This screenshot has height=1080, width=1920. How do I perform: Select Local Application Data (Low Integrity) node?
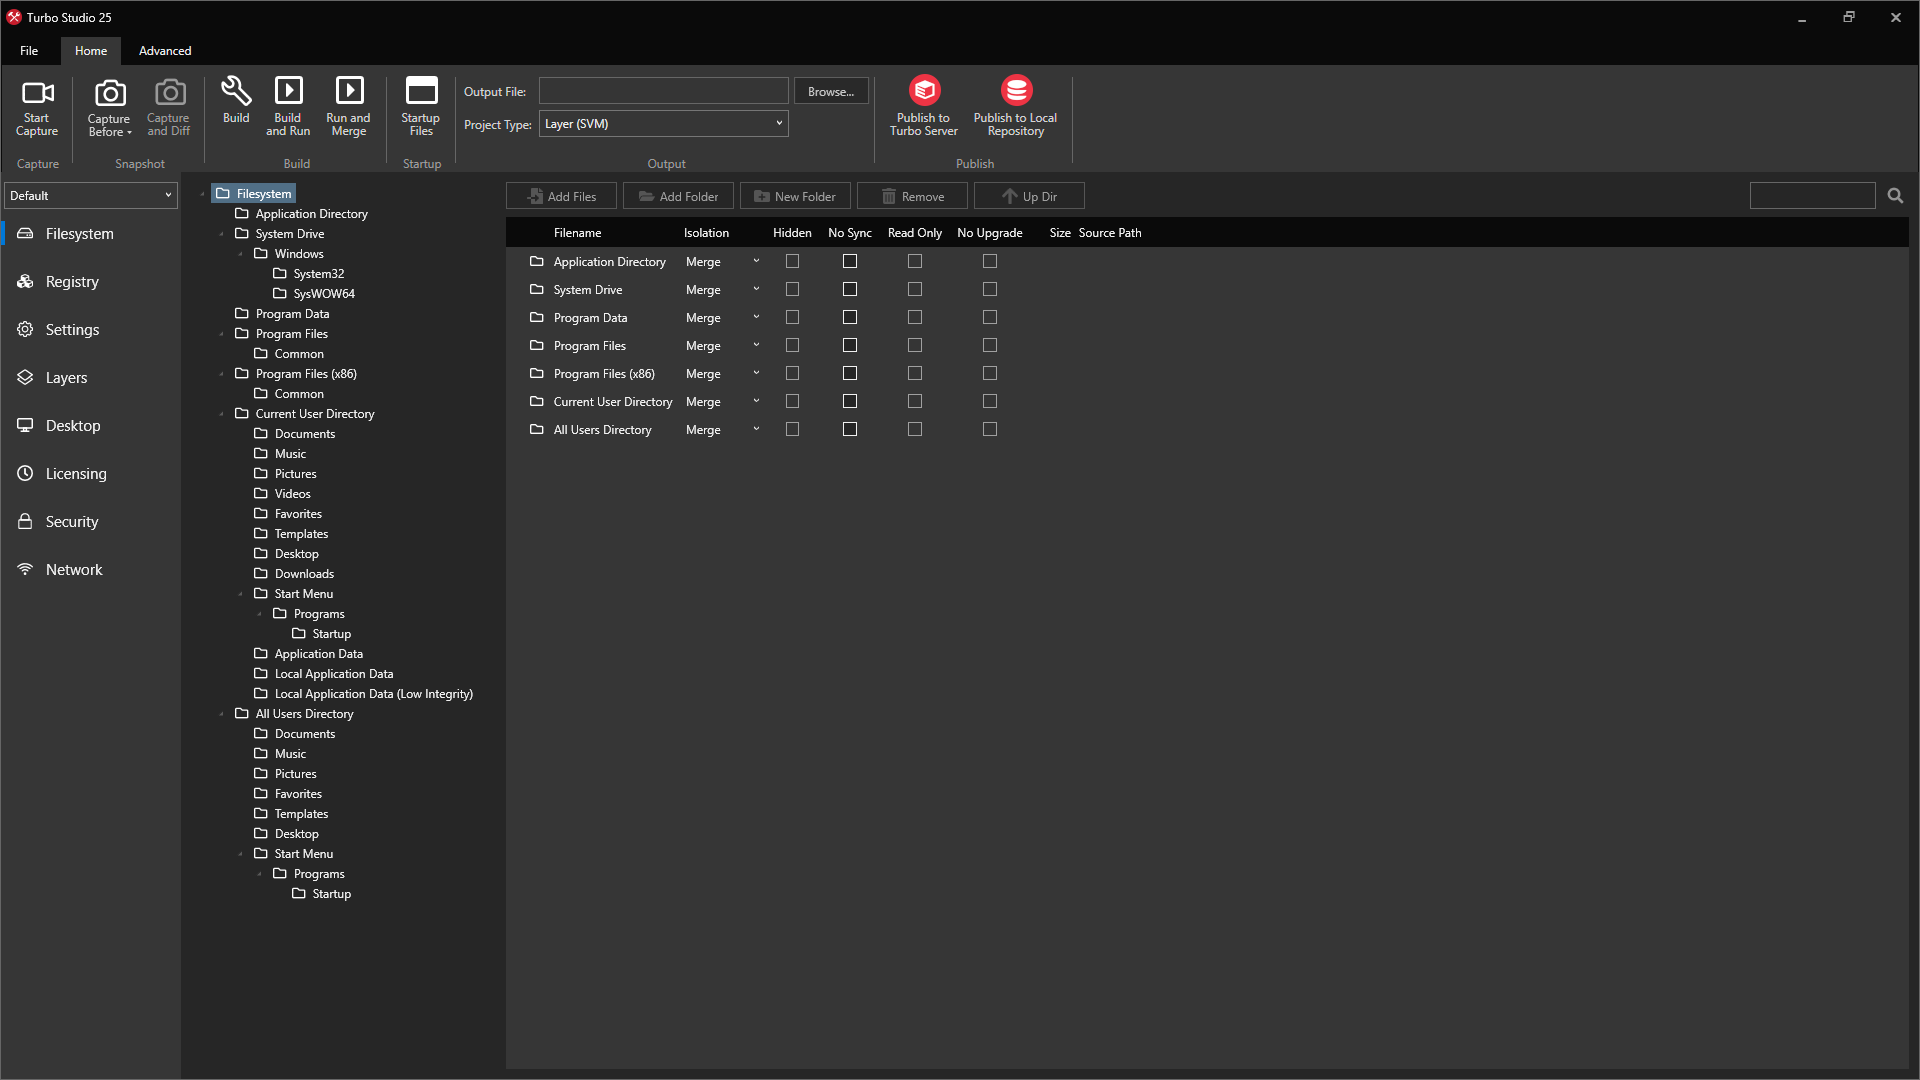(x=373, y=694)
